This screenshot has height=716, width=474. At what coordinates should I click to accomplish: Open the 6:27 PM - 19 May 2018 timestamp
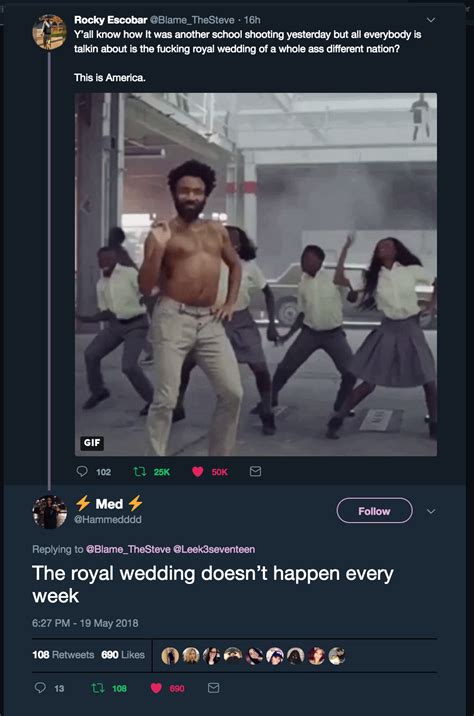(85, 623)
